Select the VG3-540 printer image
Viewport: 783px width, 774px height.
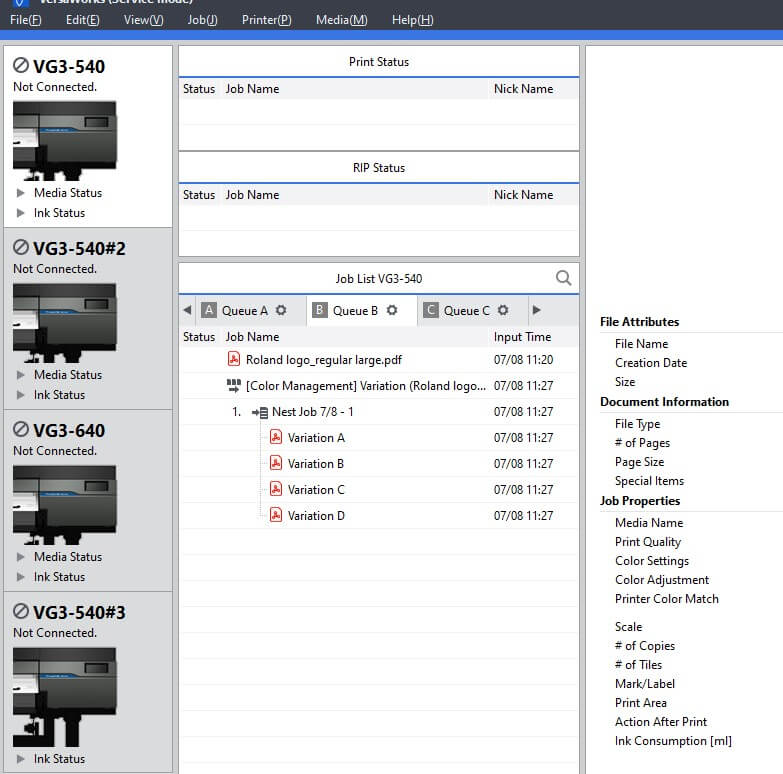point(65,140)
